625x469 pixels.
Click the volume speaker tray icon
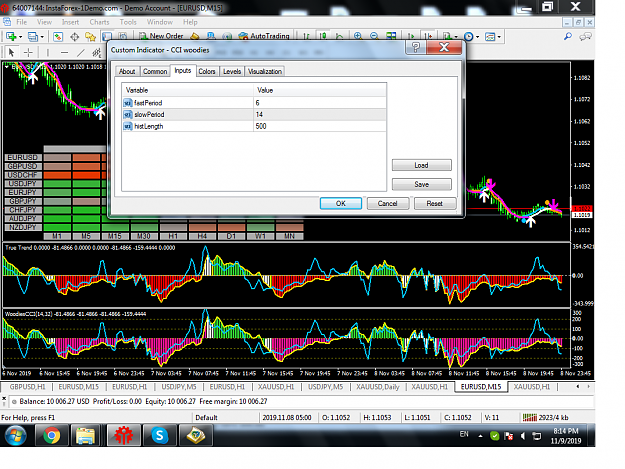(x=523, y=436)
